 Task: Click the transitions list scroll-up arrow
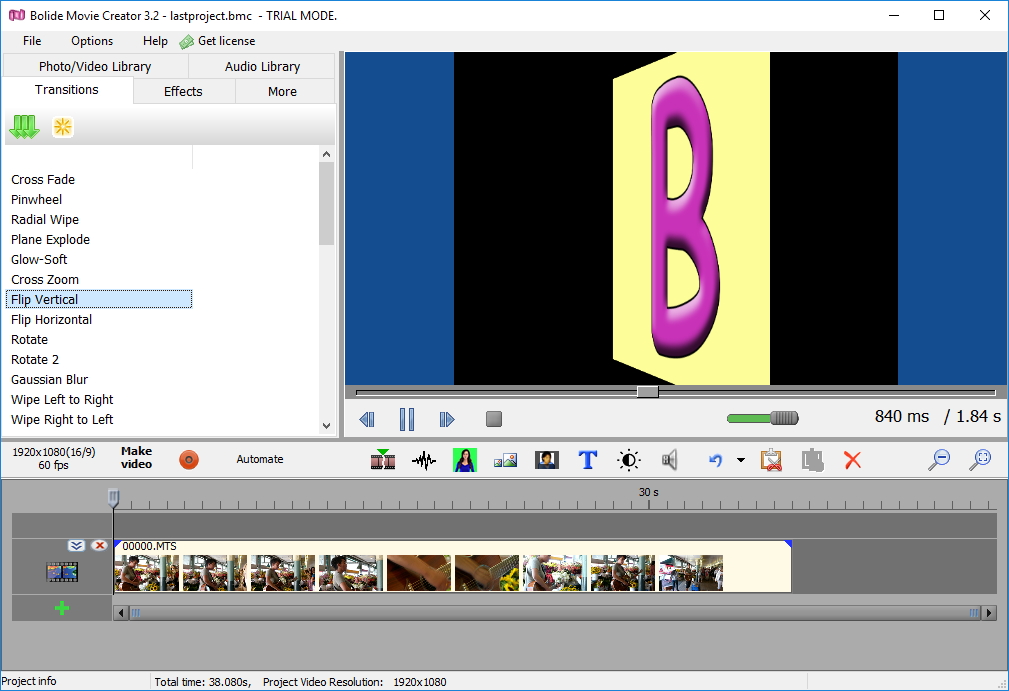point(326,154)
